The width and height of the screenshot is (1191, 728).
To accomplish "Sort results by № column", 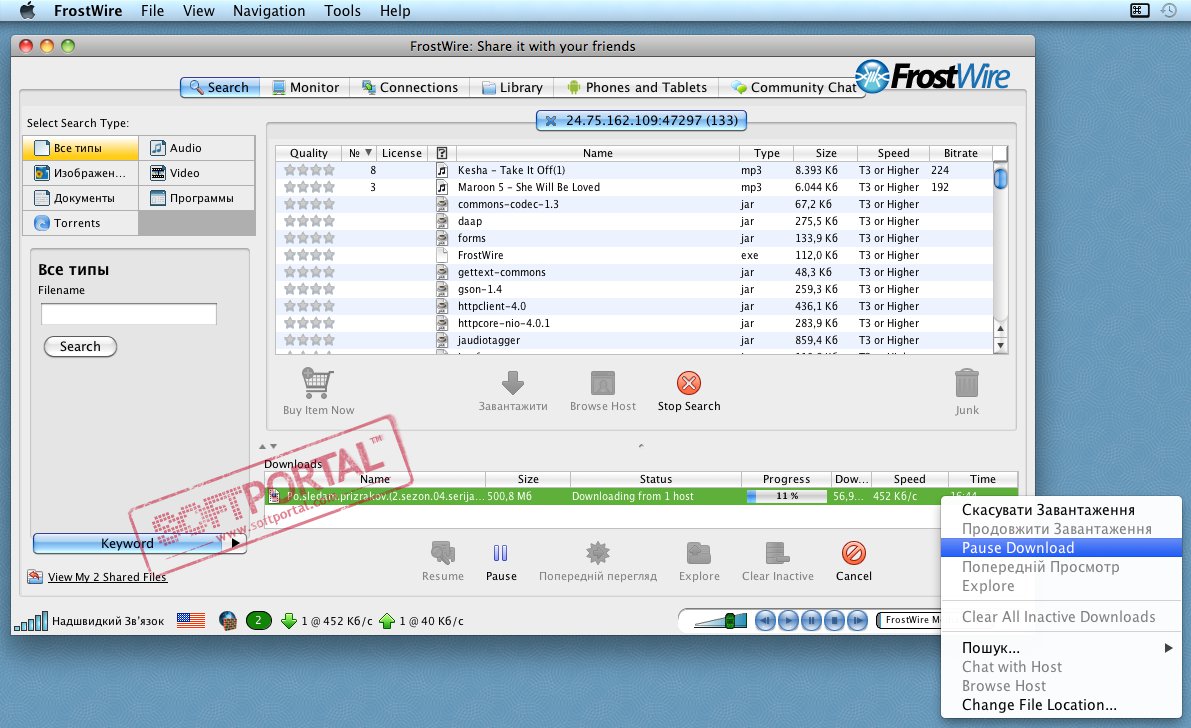I will point(360,154).
